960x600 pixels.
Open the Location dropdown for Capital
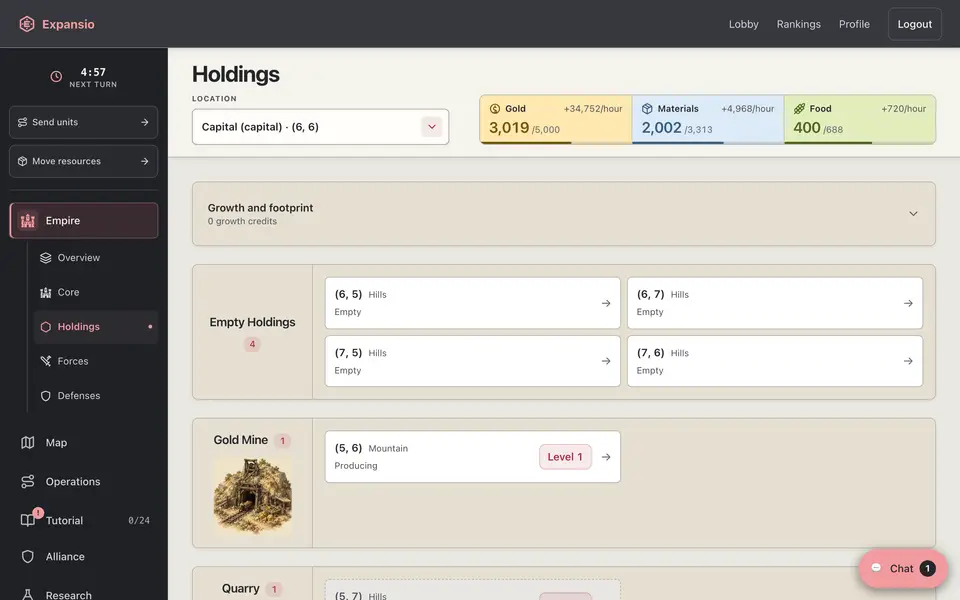coord(320,127)
